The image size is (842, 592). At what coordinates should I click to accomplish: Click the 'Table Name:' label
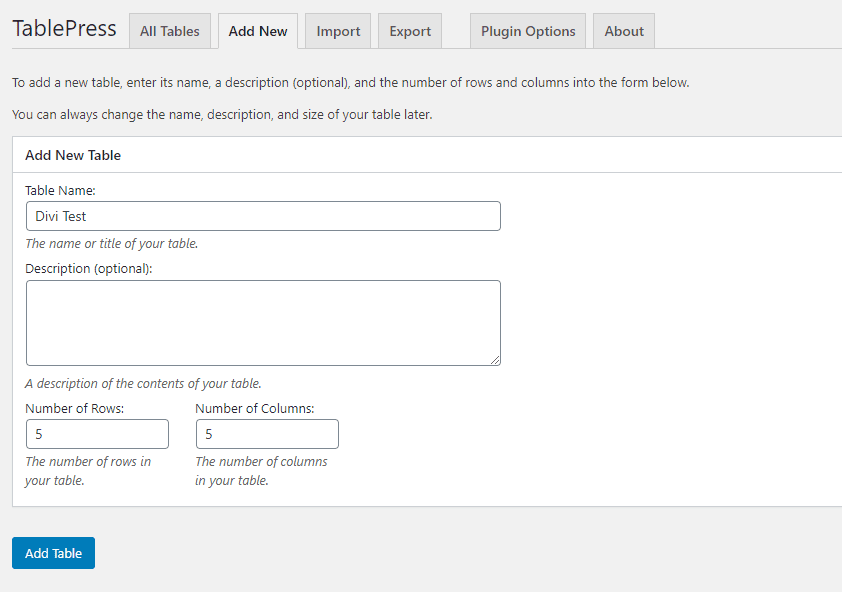[x=60, y=190]
